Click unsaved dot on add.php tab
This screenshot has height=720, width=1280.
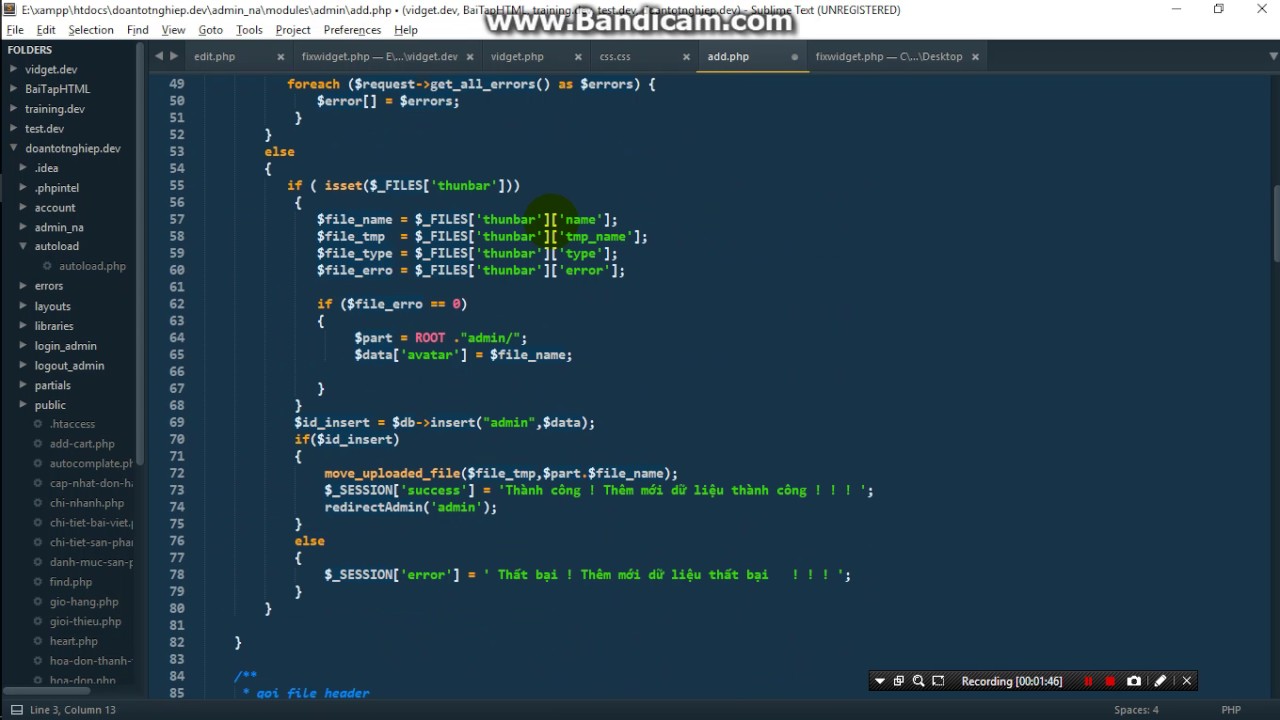[x=795, y=57]
